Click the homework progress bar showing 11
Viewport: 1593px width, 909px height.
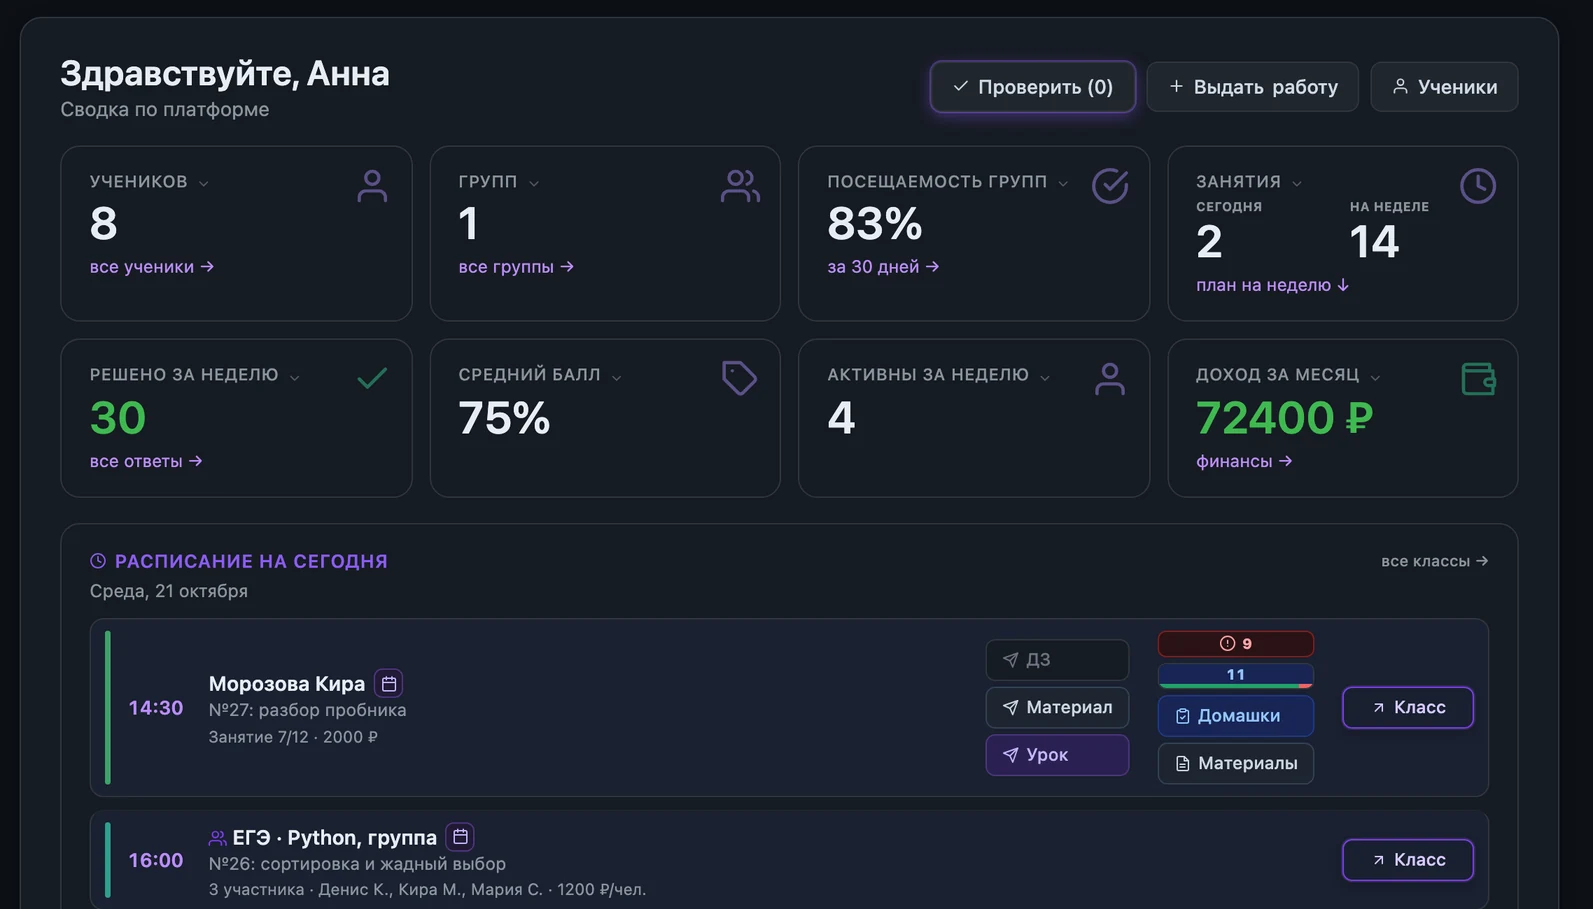point(1236,676)
